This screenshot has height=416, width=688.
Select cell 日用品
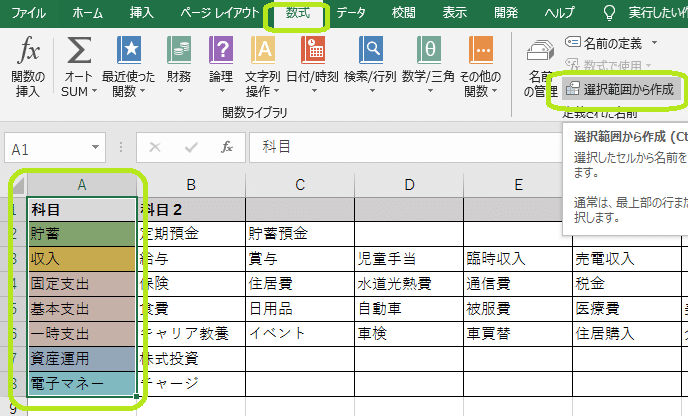click(x=300, y=309)
